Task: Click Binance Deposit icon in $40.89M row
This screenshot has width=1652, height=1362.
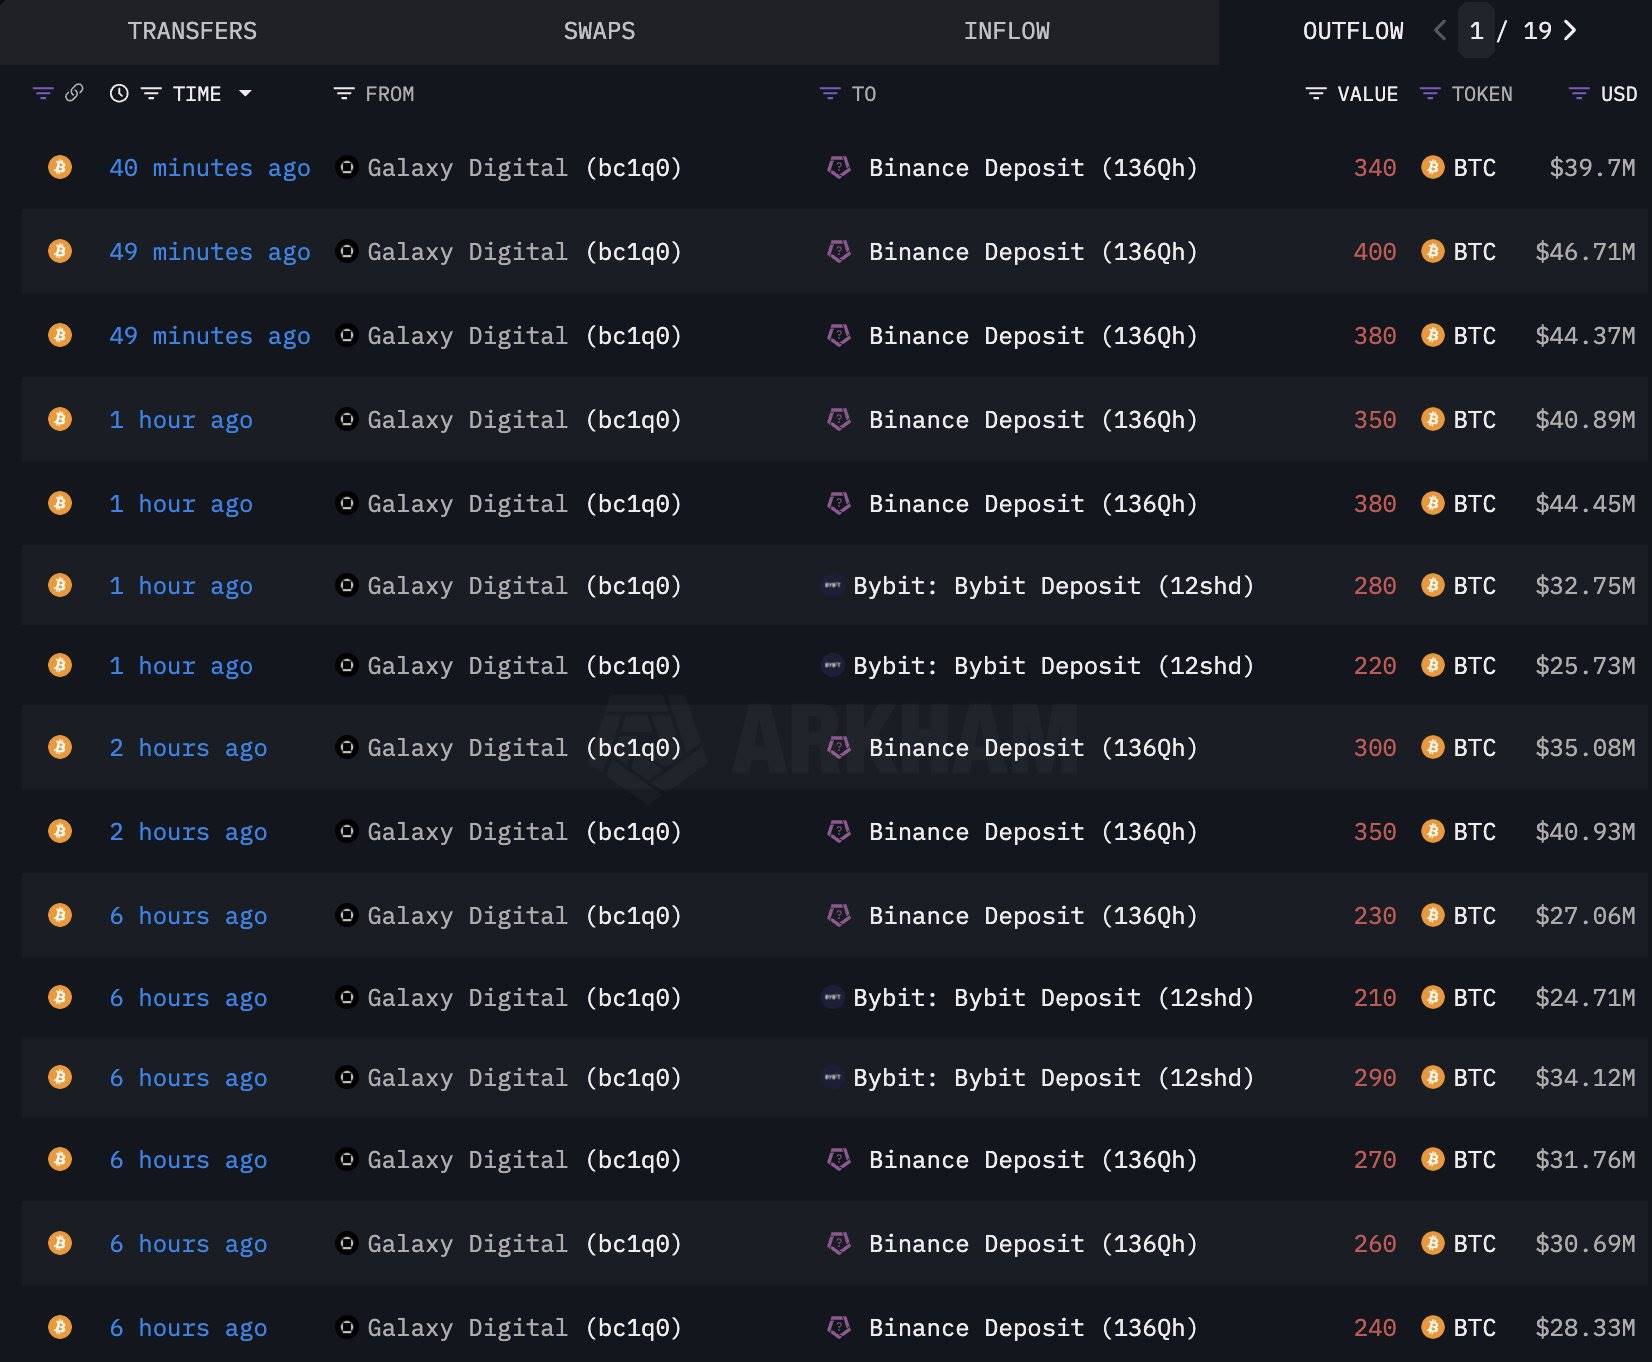Action: click(839, 419)
